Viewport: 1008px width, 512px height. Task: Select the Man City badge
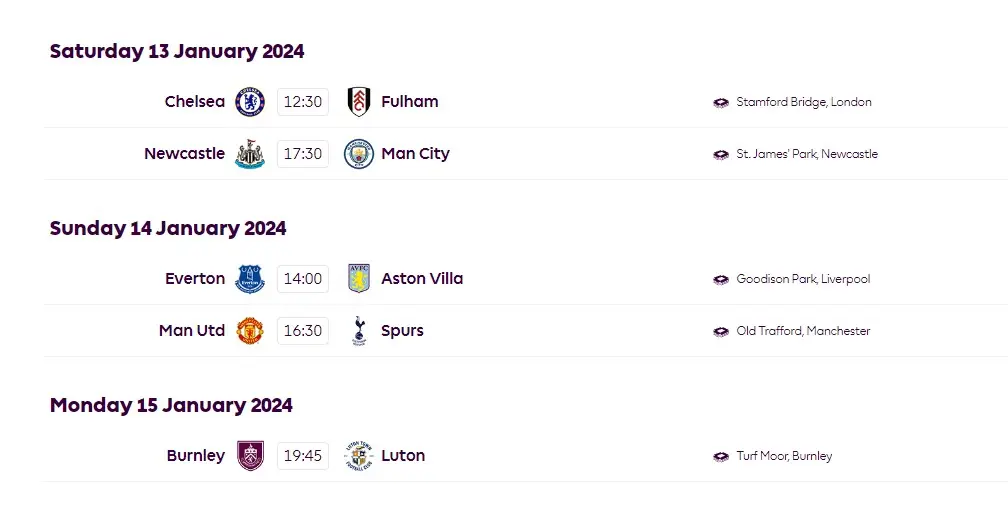(359, 154)
